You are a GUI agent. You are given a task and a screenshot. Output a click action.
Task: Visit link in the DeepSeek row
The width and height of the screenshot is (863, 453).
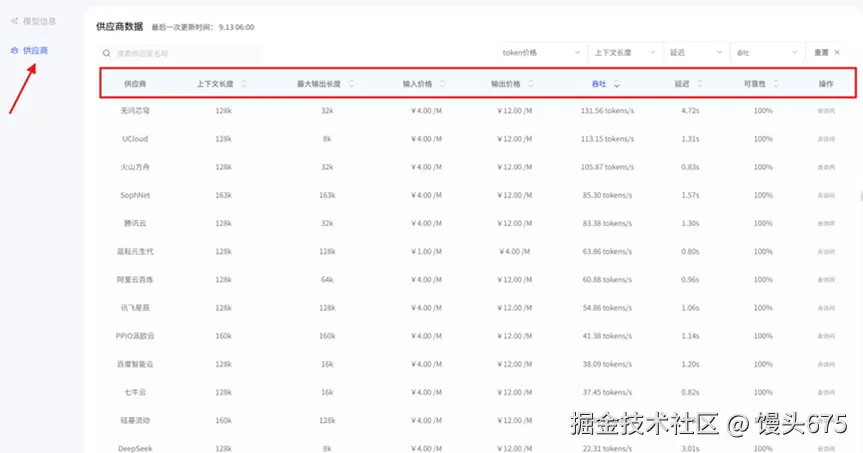pyautogui.click(x=826, y=449)
